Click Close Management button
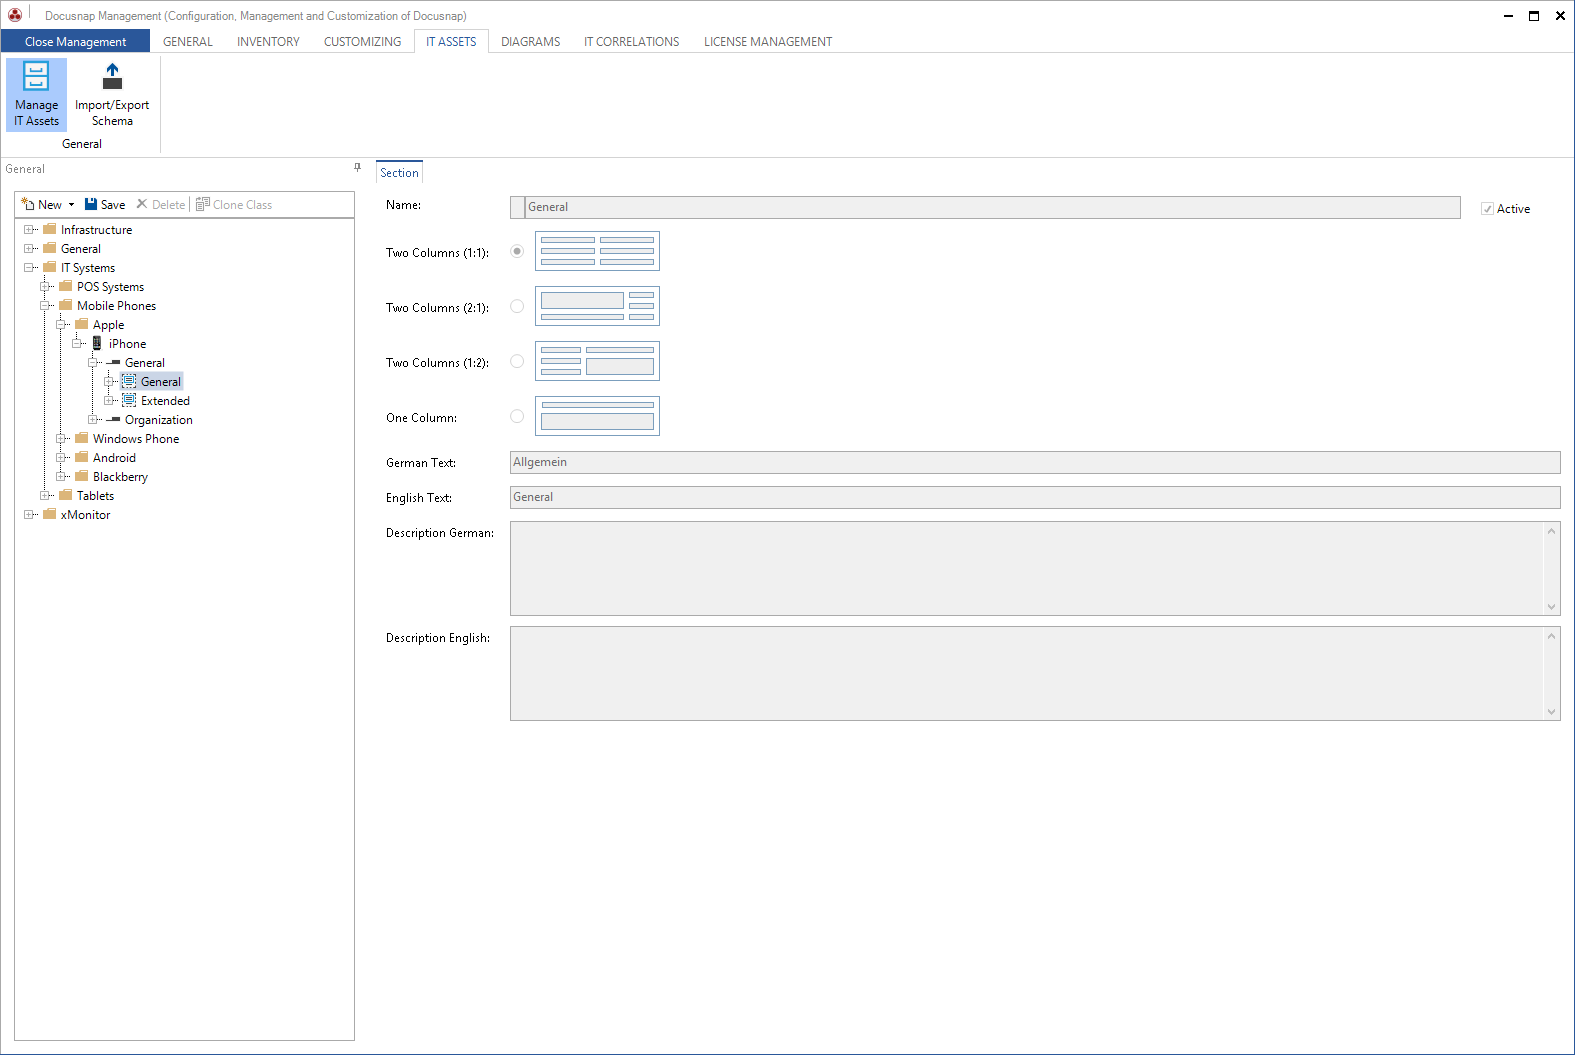The image size is (1575, 1055). [x=75, y=41]
